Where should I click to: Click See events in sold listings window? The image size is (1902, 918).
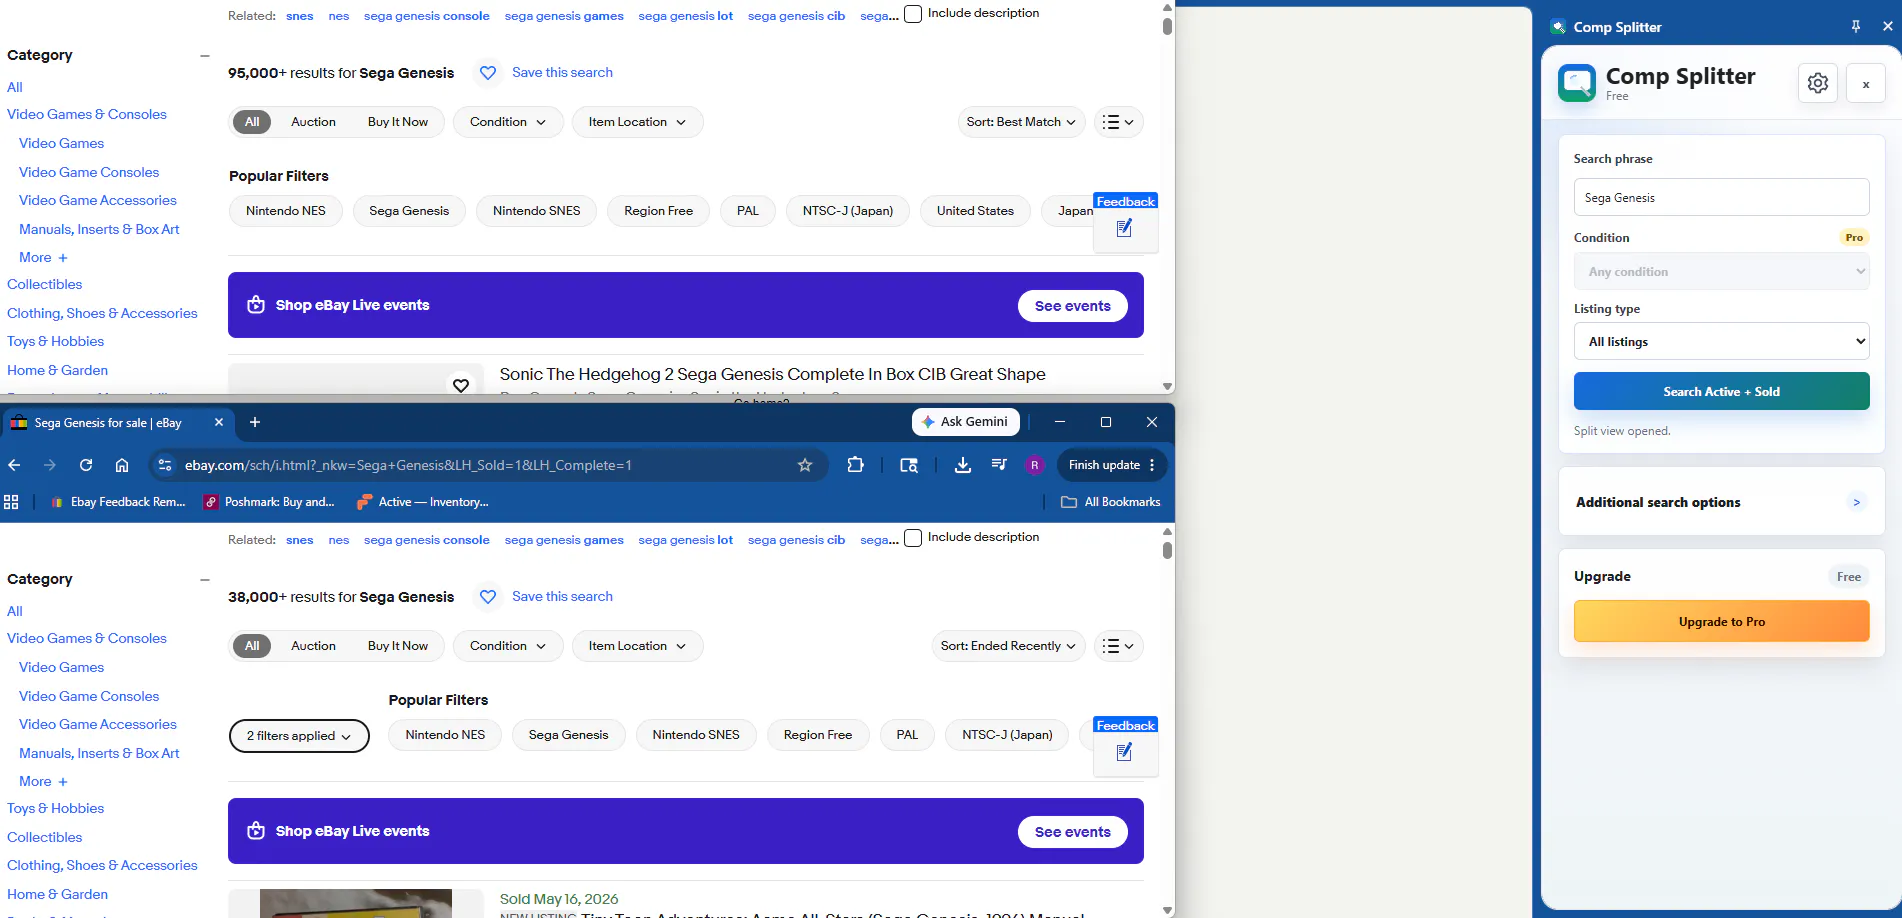(x=1072, y=832)
